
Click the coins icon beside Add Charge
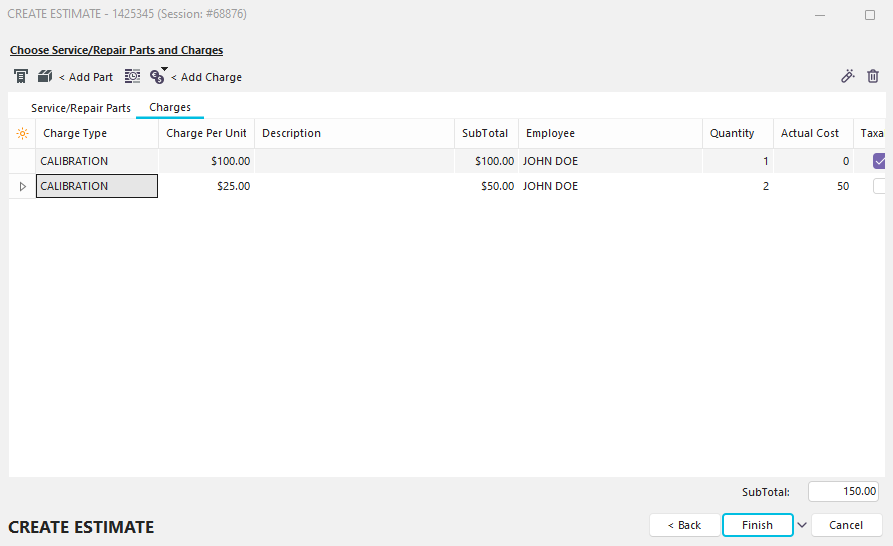pyautogui.click(x=157, y=77)
